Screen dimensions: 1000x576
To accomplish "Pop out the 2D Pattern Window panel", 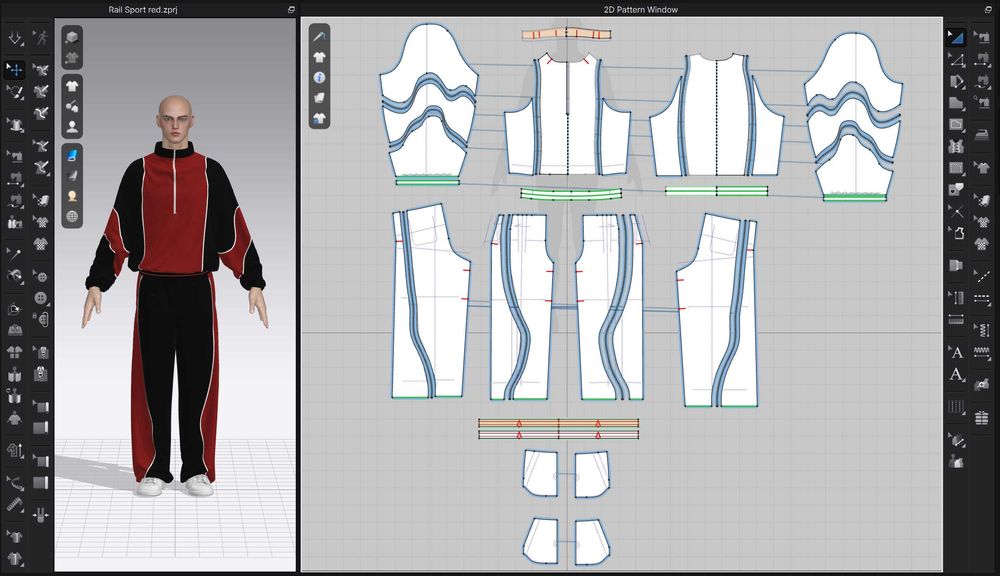I will click(989, 9).
